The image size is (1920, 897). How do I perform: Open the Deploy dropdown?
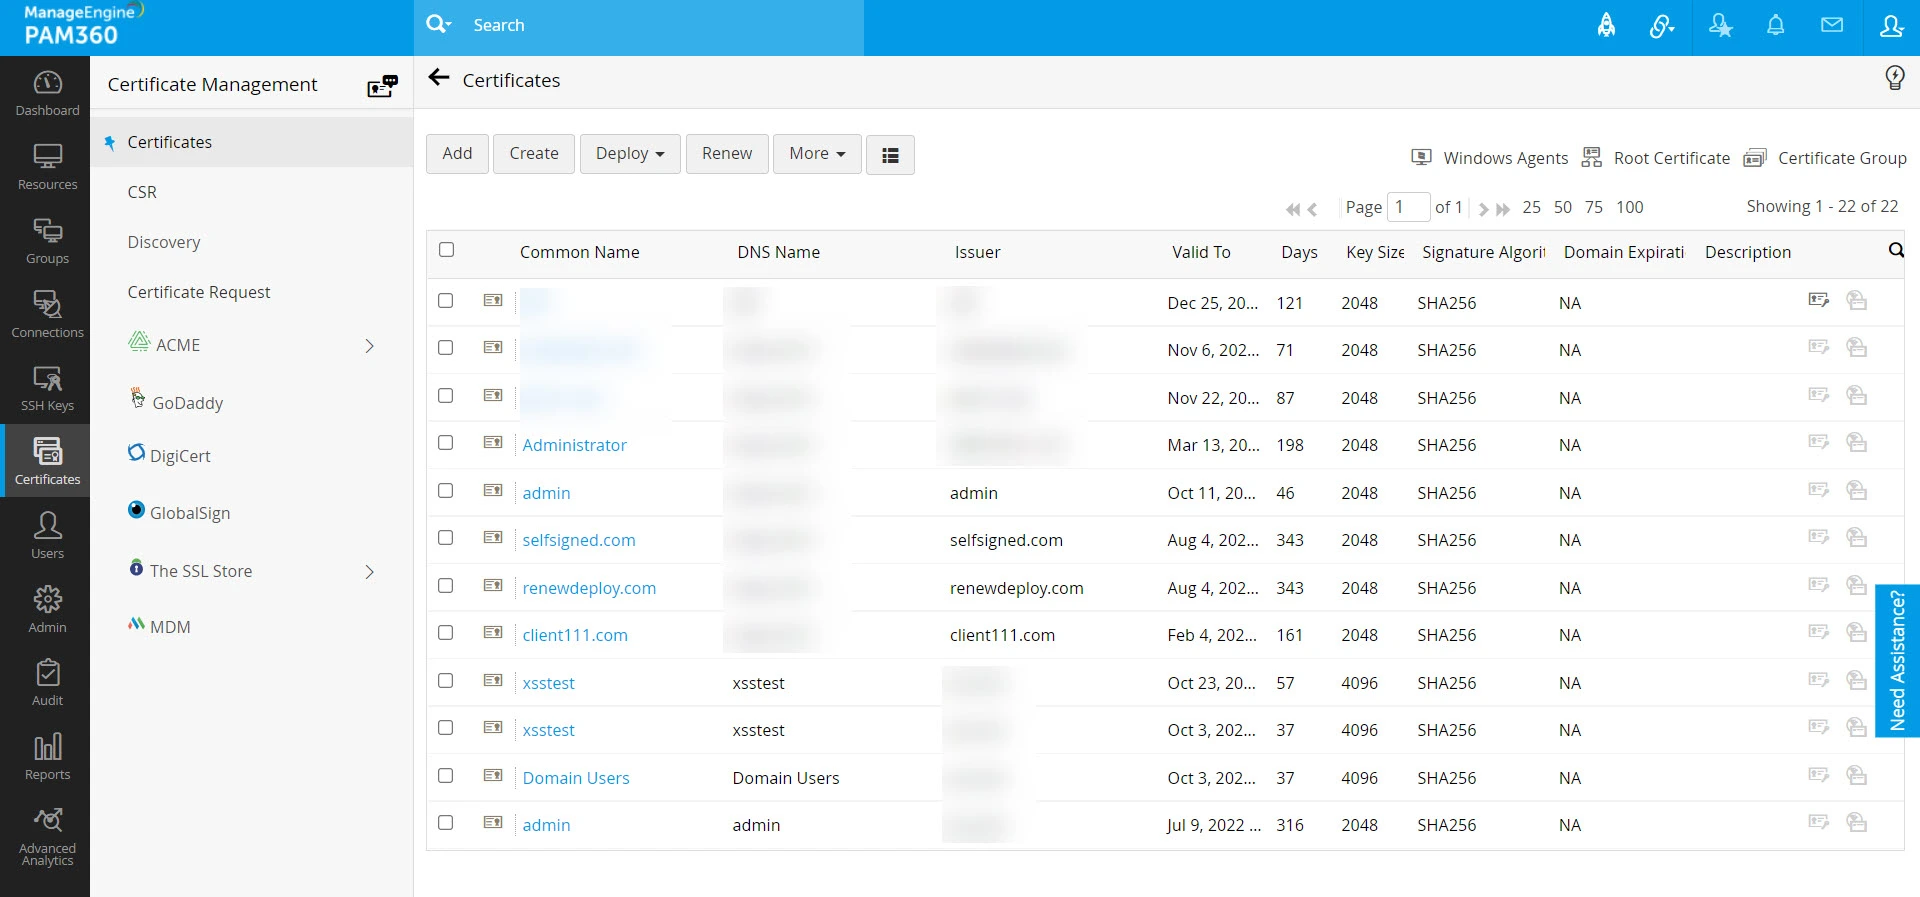click(629, 154)
